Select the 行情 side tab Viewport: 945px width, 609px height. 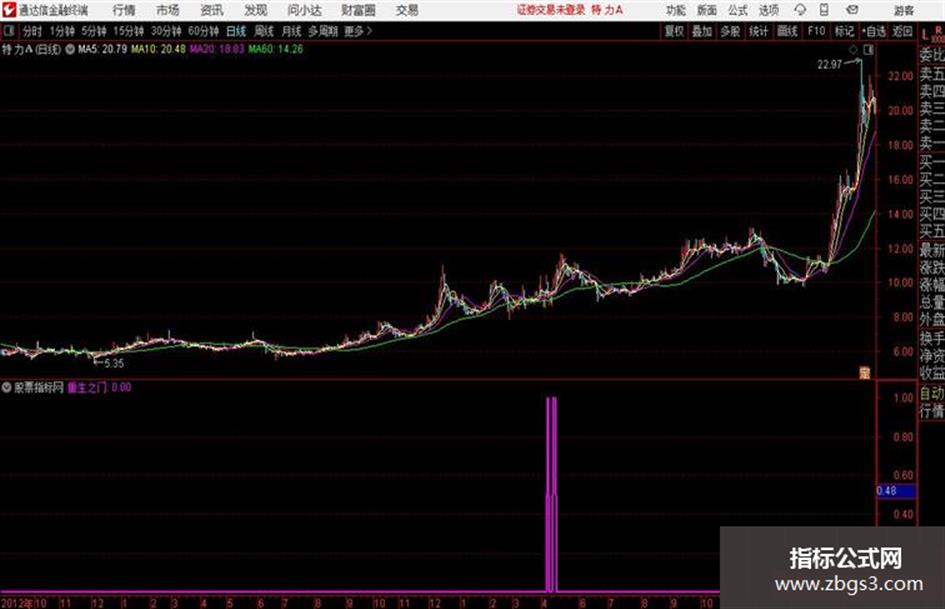pos(932,412)
